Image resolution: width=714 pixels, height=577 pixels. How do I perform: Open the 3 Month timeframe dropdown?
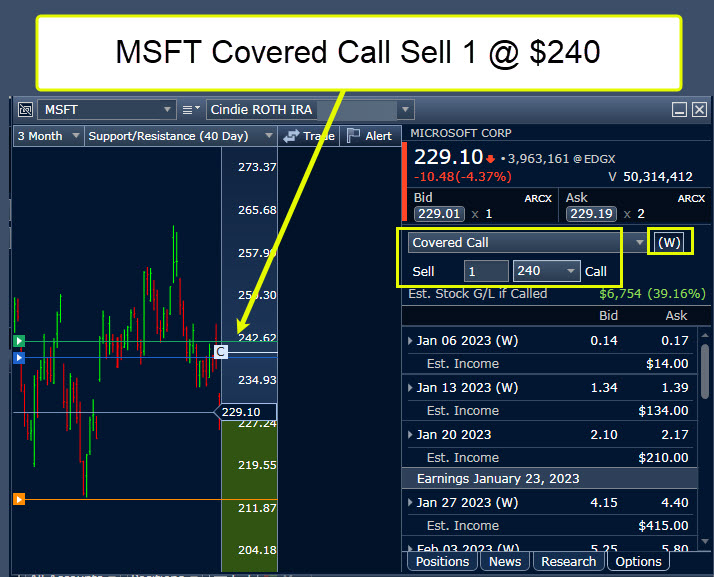(45, 136)
